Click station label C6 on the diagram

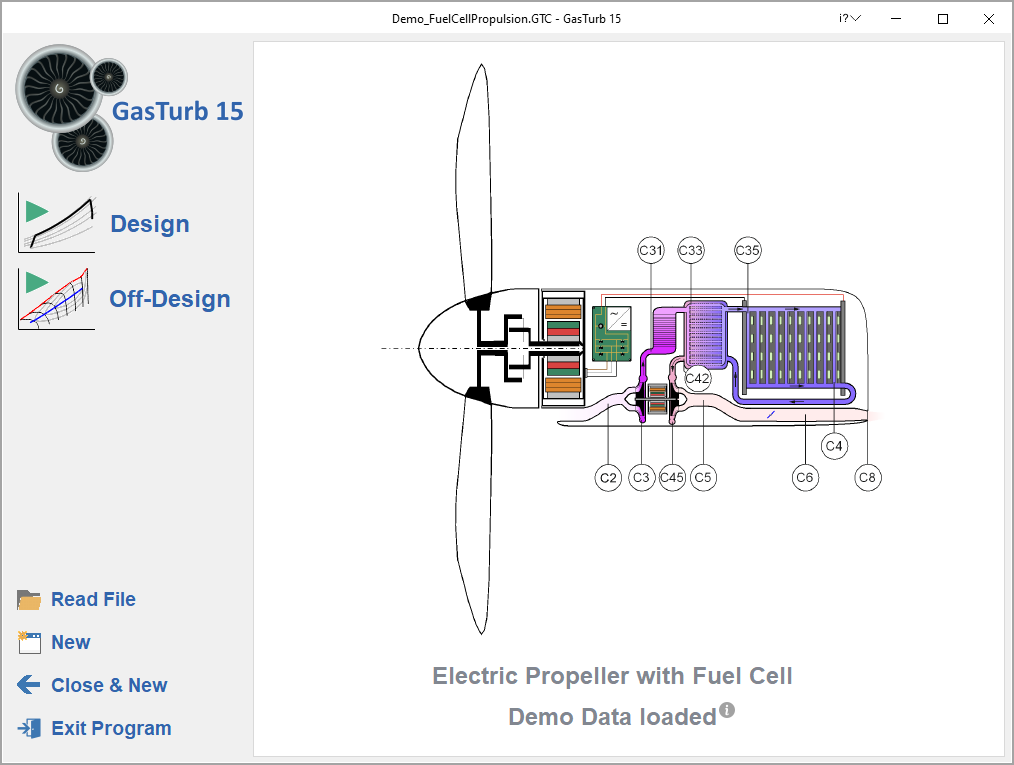click(805, 478)
